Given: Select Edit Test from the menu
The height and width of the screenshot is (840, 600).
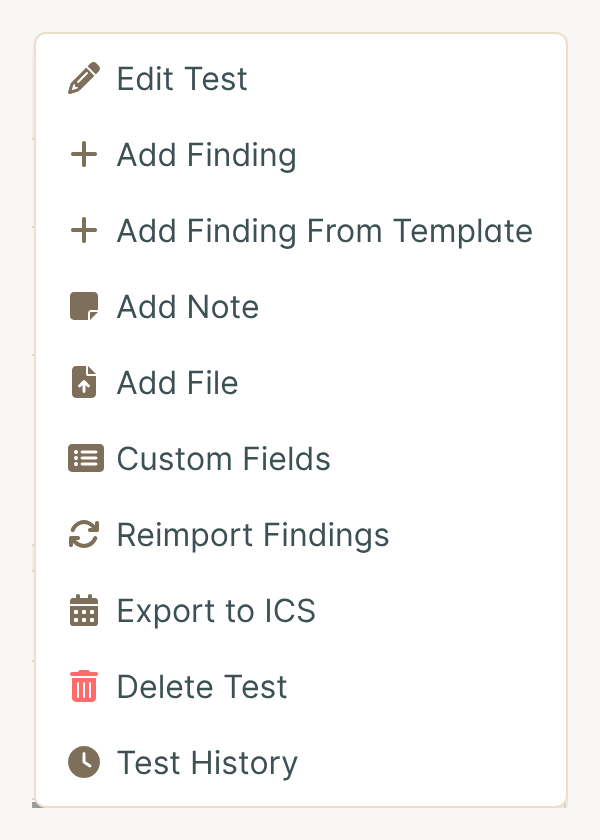Looking at the screenshot, I should (x=301, y=78).
